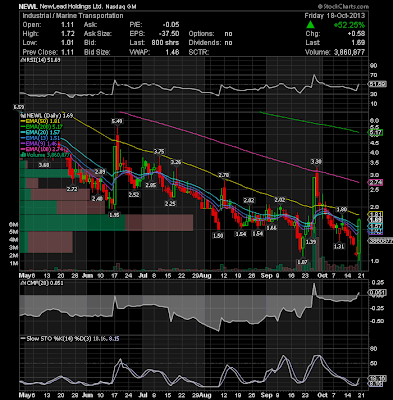Click the Open value 1.11
The width and height of the screenshot is (393, 400).
[x=68, y=25]
